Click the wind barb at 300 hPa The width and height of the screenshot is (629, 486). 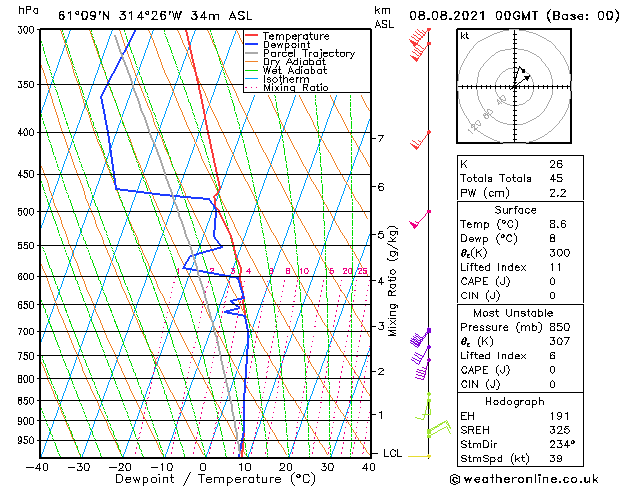[x=420, y=36]
